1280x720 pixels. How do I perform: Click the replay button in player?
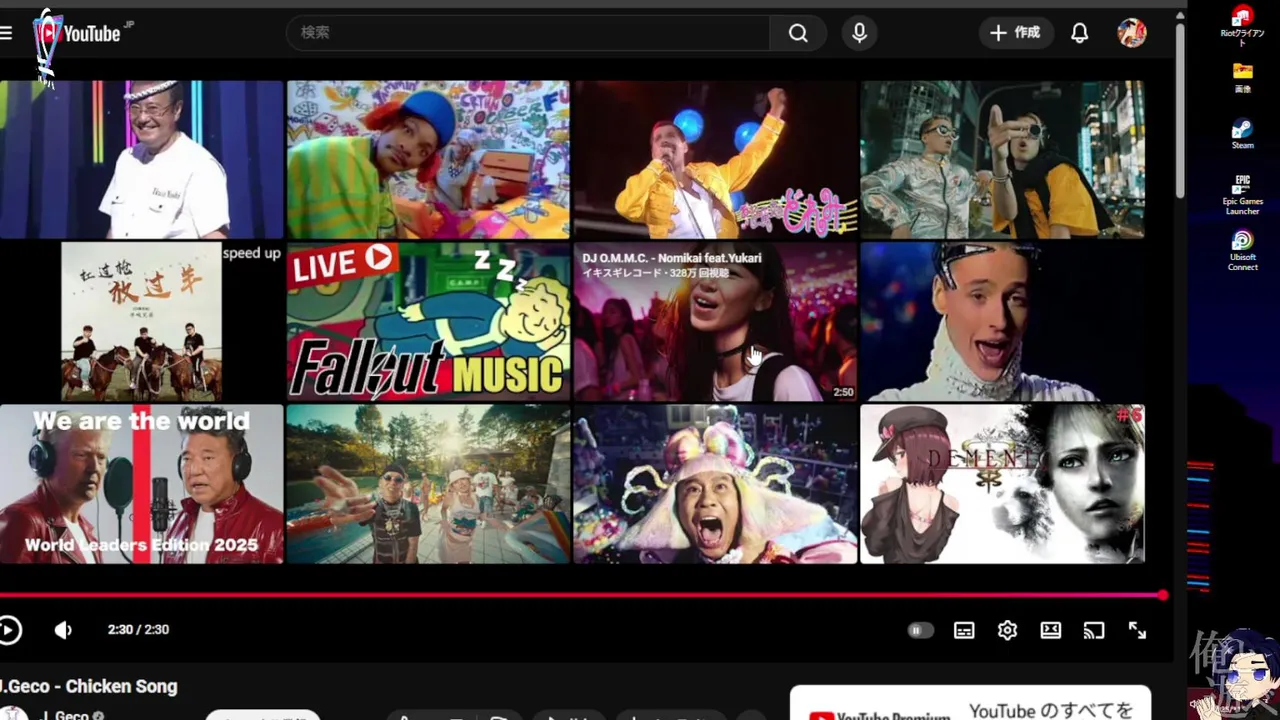point(9,630)
